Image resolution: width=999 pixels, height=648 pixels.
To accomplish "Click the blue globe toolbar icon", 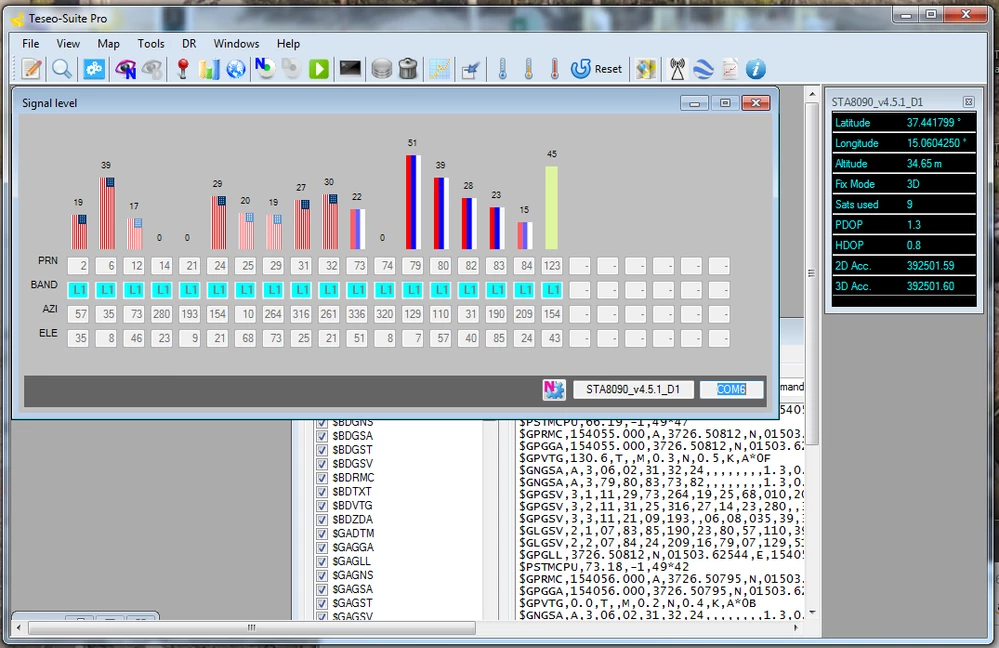I will pyautogui.click(x=236, y=69).
